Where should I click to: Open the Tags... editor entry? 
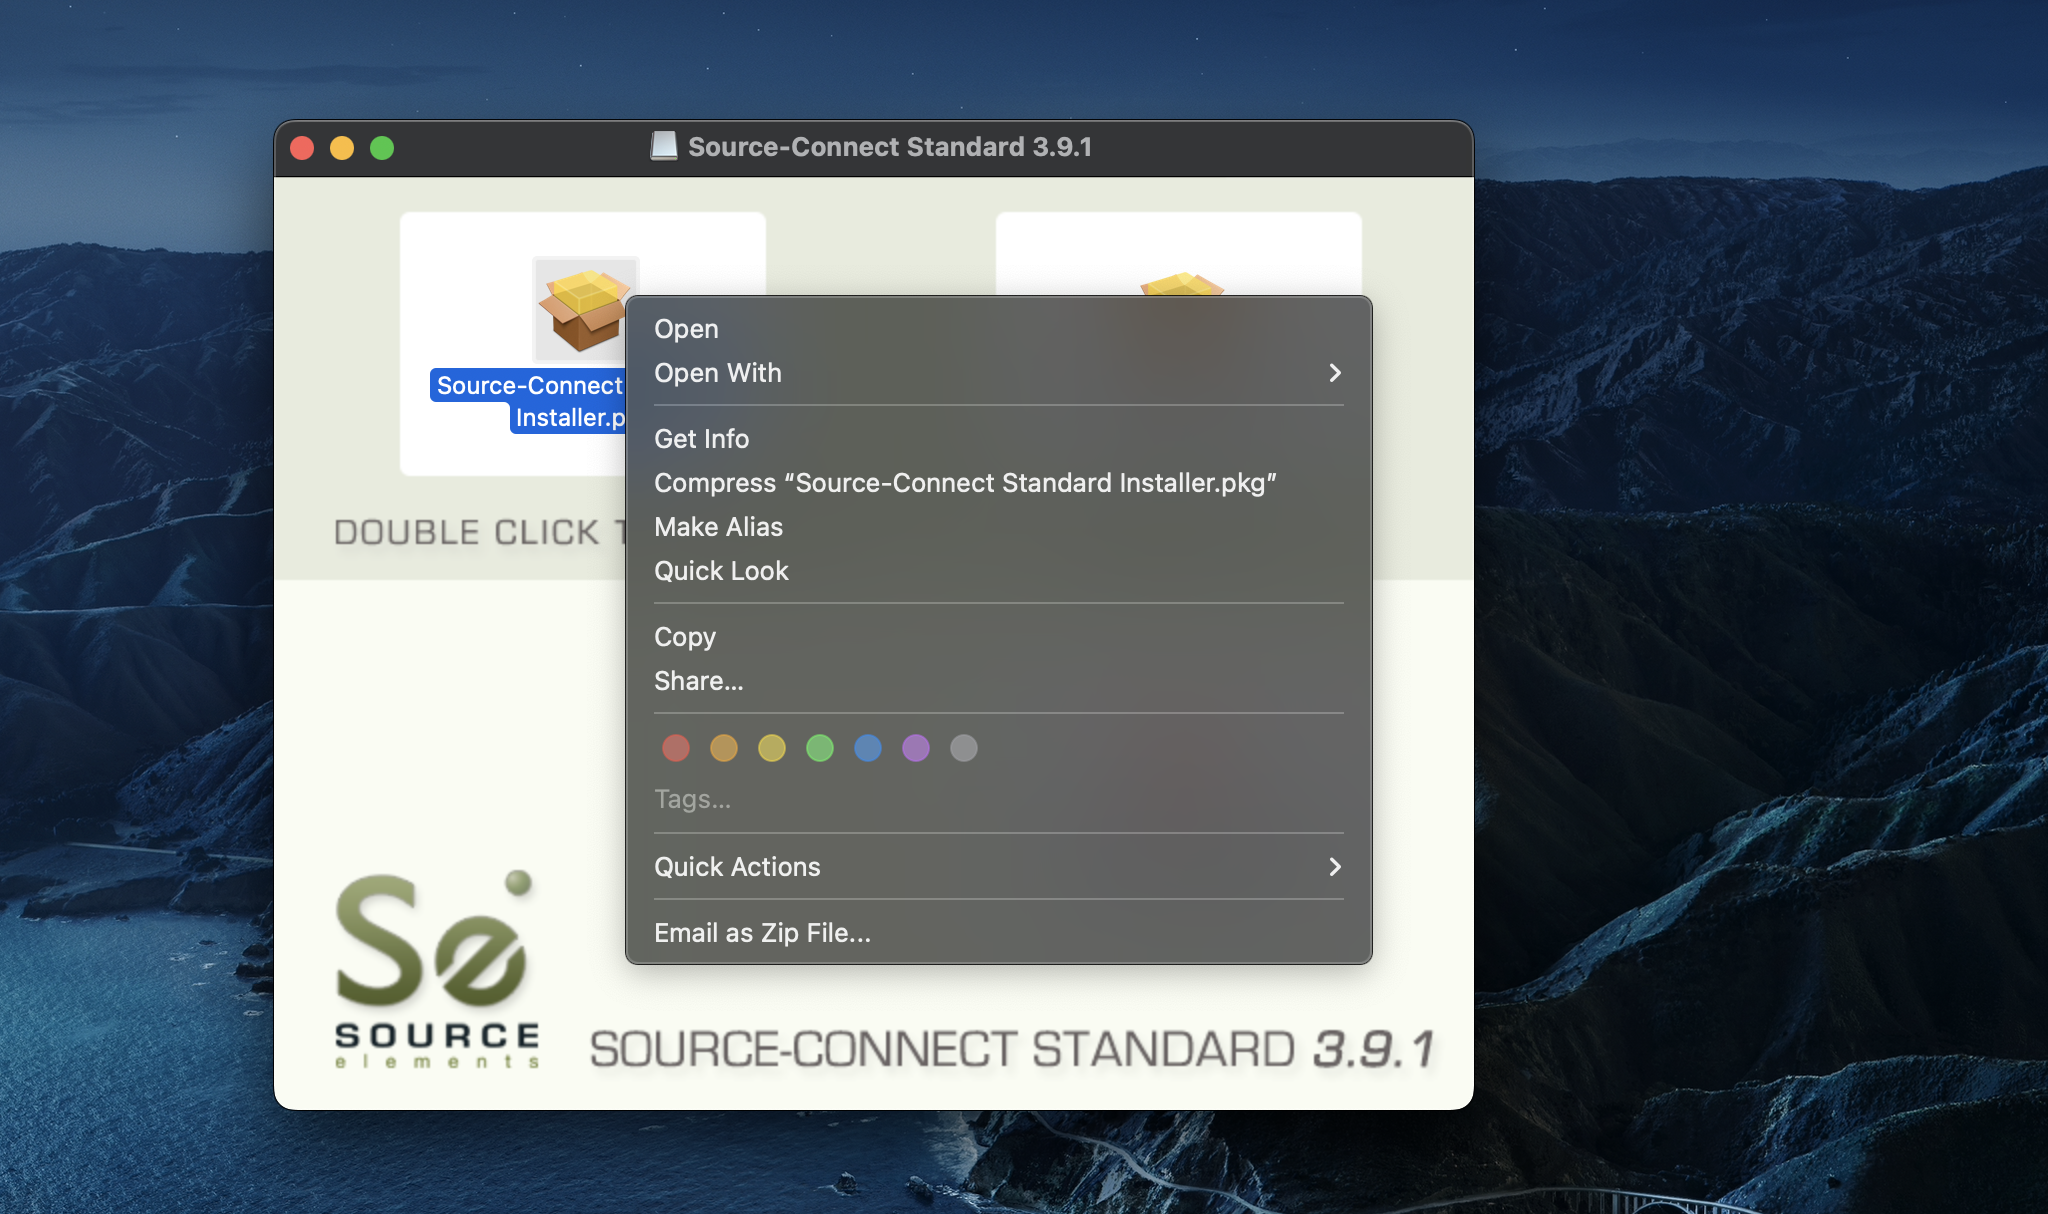click(x=693, y=799)
